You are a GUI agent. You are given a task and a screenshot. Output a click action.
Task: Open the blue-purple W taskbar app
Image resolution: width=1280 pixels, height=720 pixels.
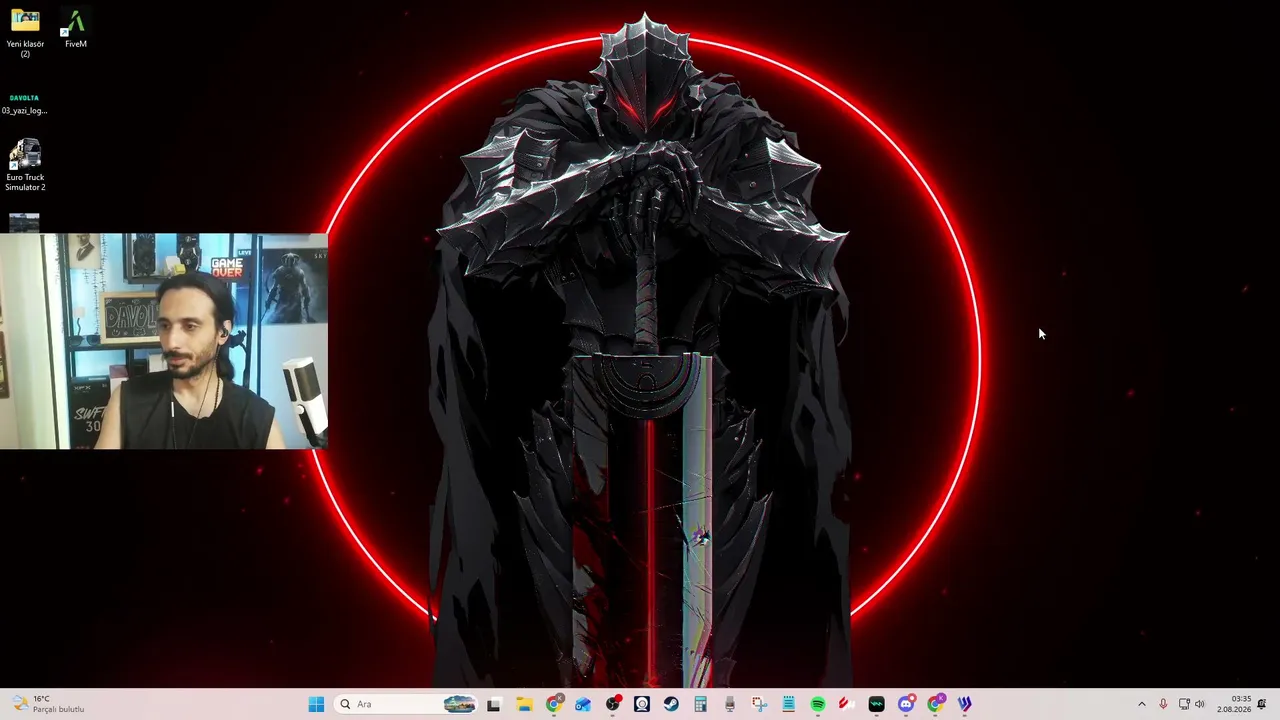(x=964, y=704)
